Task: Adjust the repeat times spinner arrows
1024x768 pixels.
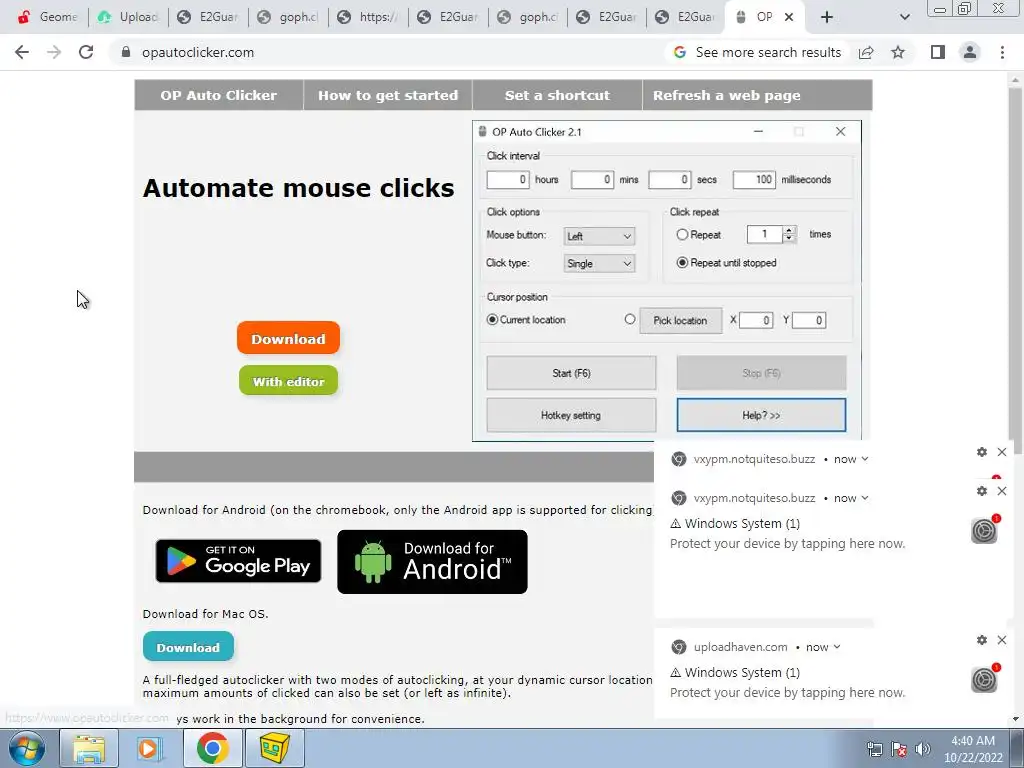Action: [789, 234]
